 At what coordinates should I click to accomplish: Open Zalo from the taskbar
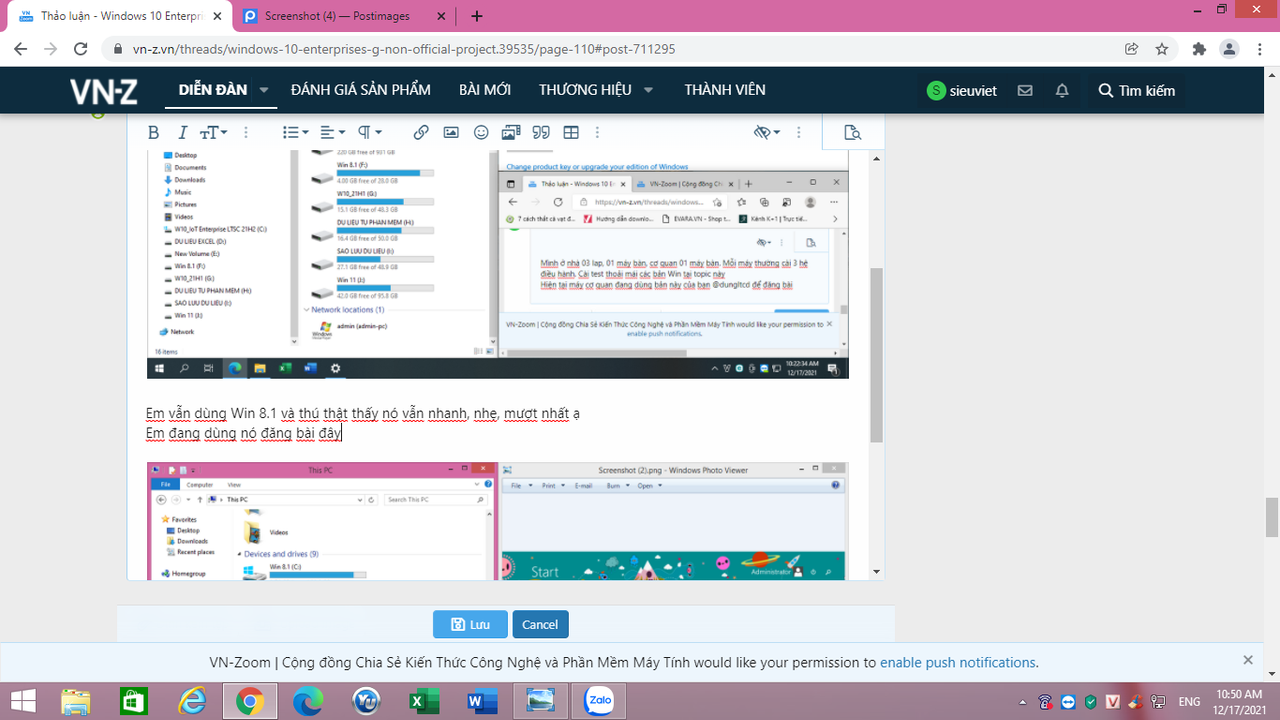pyautogui.click(x=598, y=701)
